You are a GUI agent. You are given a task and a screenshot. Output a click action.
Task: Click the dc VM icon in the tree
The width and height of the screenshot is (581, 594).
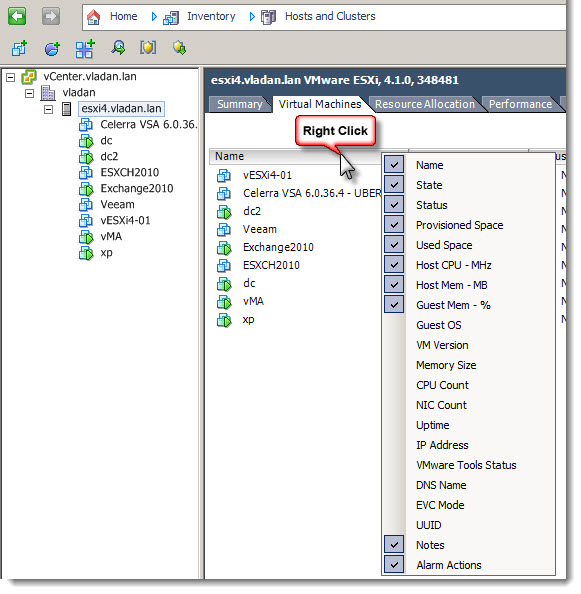(86, 141)
